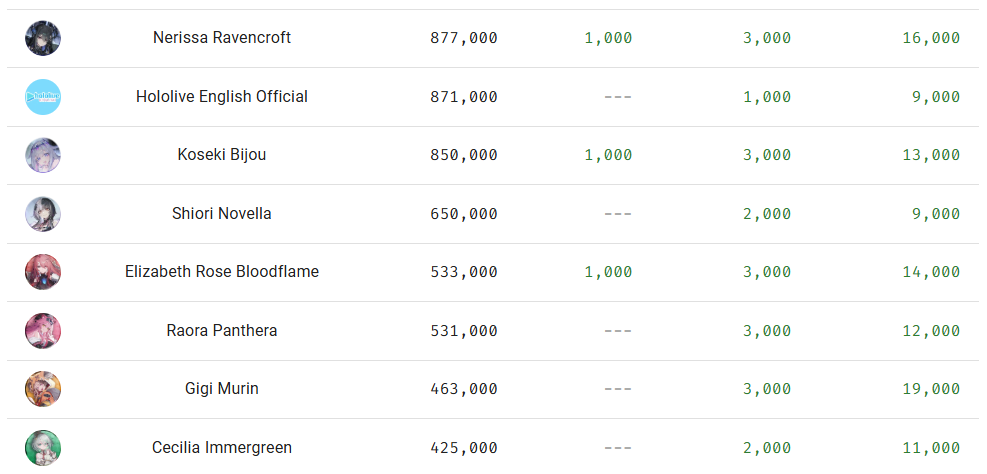The height and width of the screenshot is (474, 987).
Task: Click the Hololive English Official channel logo
Action: [43, 97]
